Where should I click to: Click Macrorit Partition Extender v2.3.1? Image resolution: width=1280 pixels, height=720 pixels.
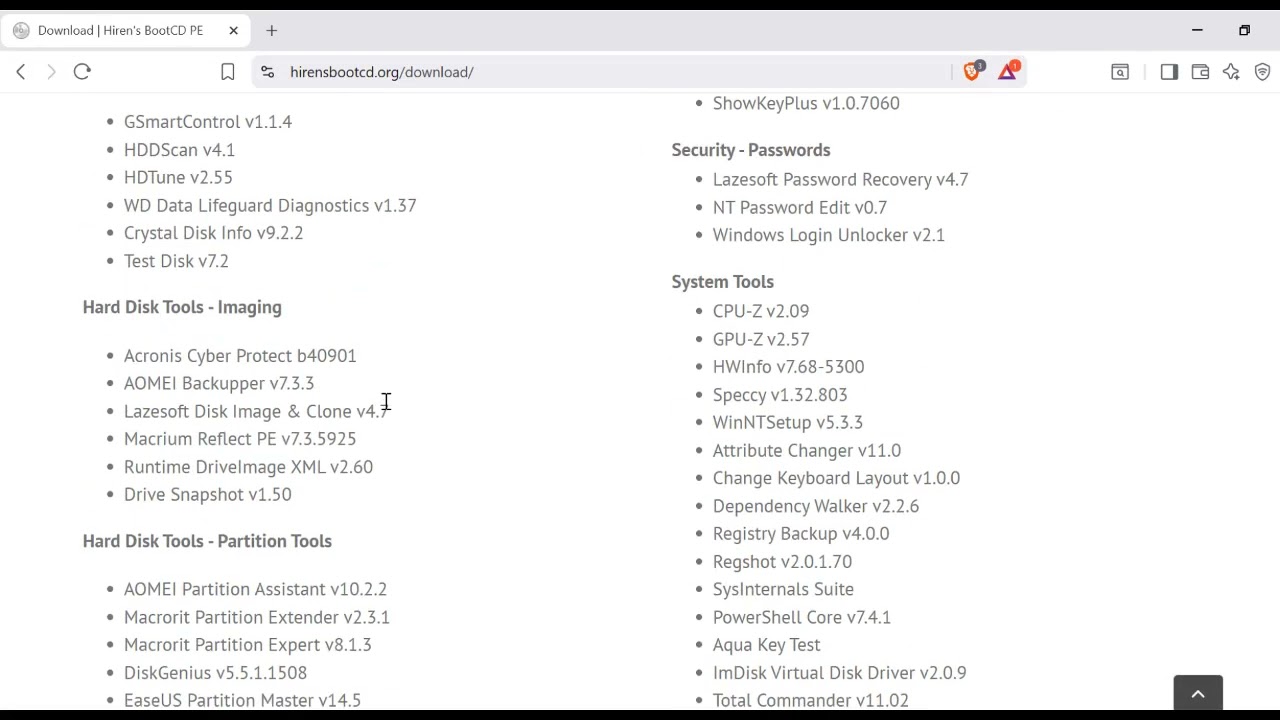click(x=257, y=617)
